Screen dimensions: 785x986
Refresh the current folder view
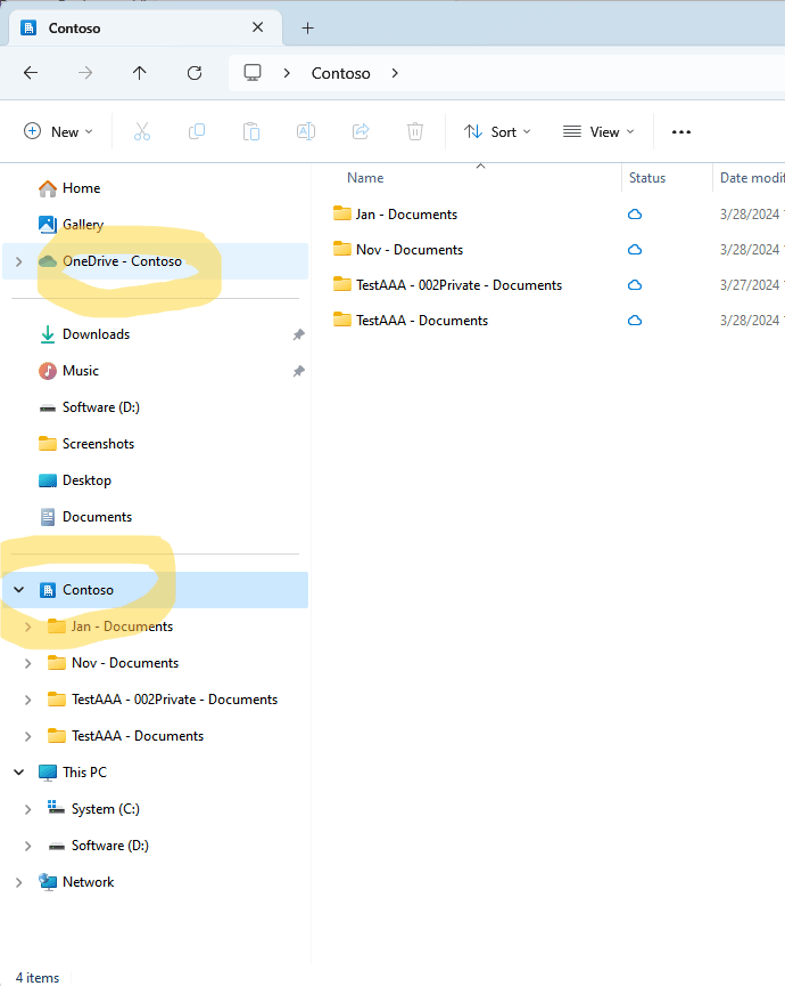(194, 73)
